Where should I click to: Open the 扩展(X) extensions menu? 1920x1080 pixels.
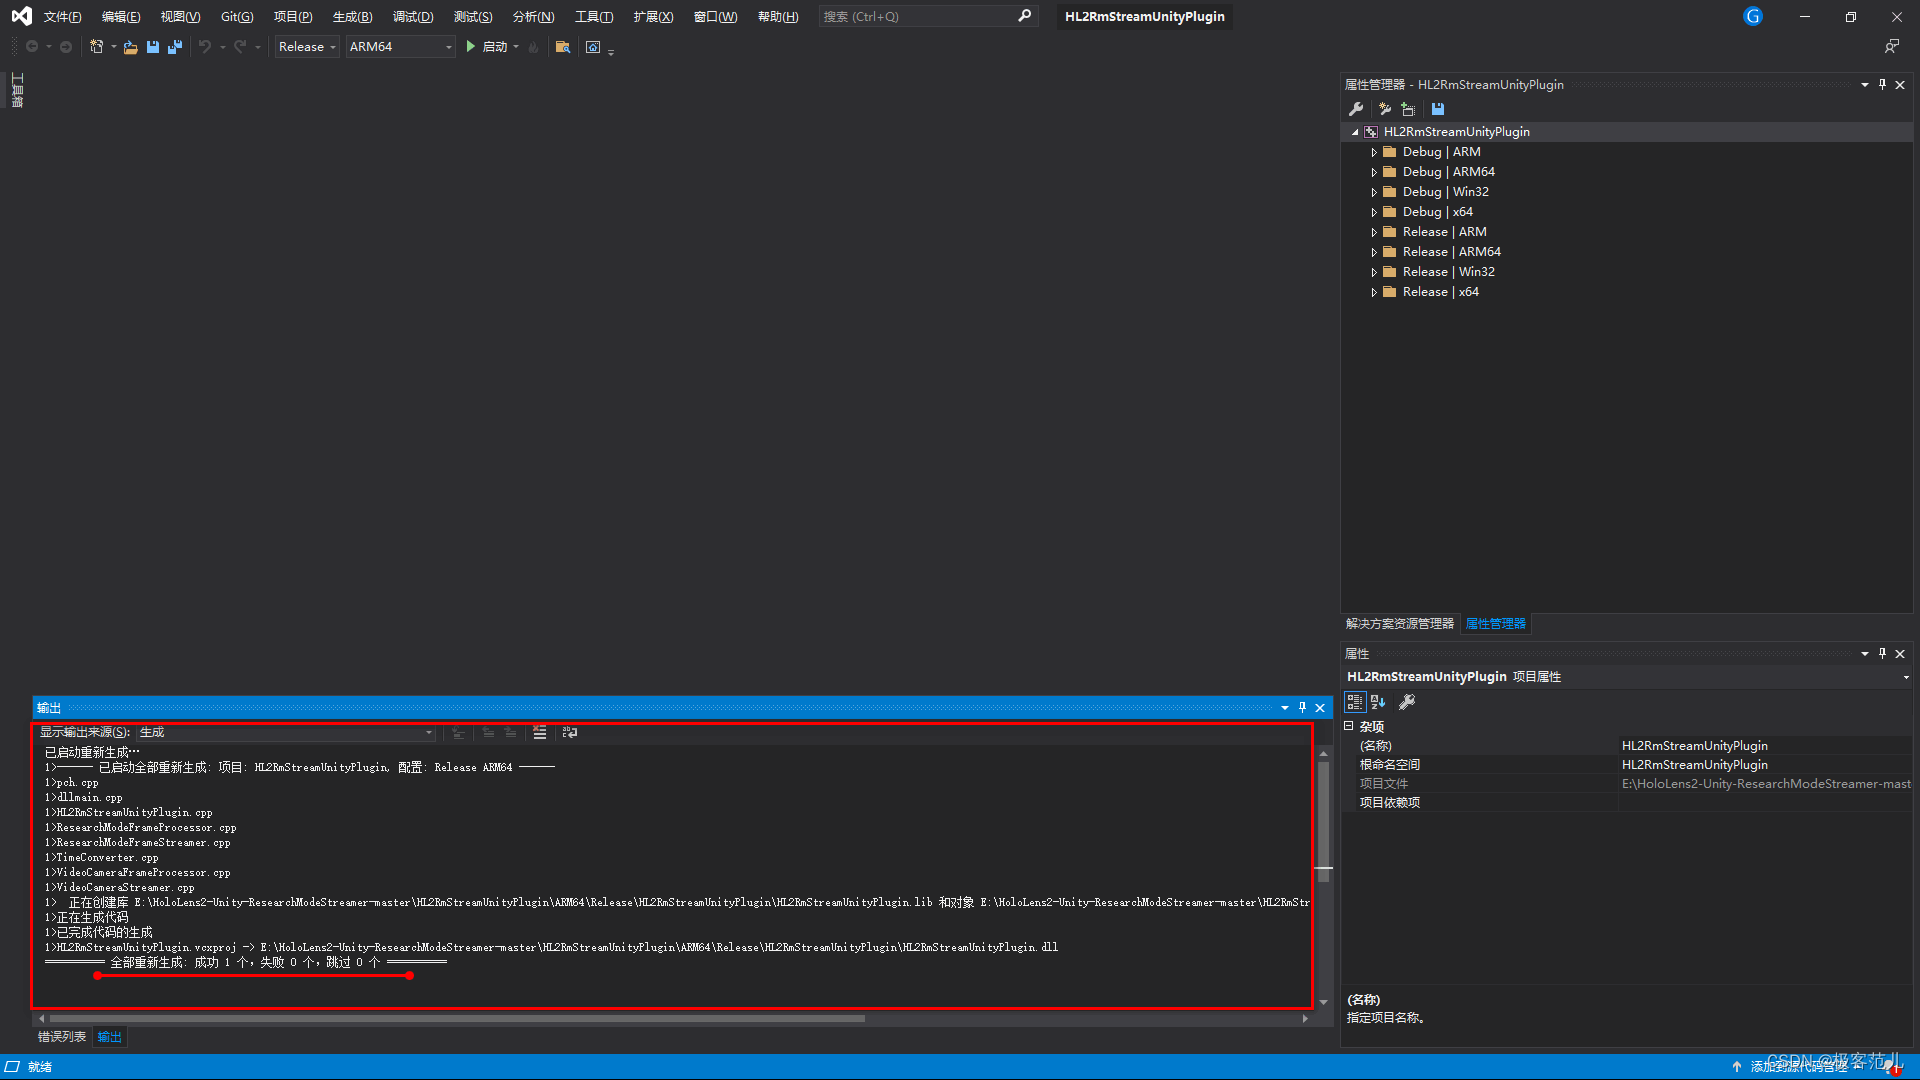pos(653,17)
